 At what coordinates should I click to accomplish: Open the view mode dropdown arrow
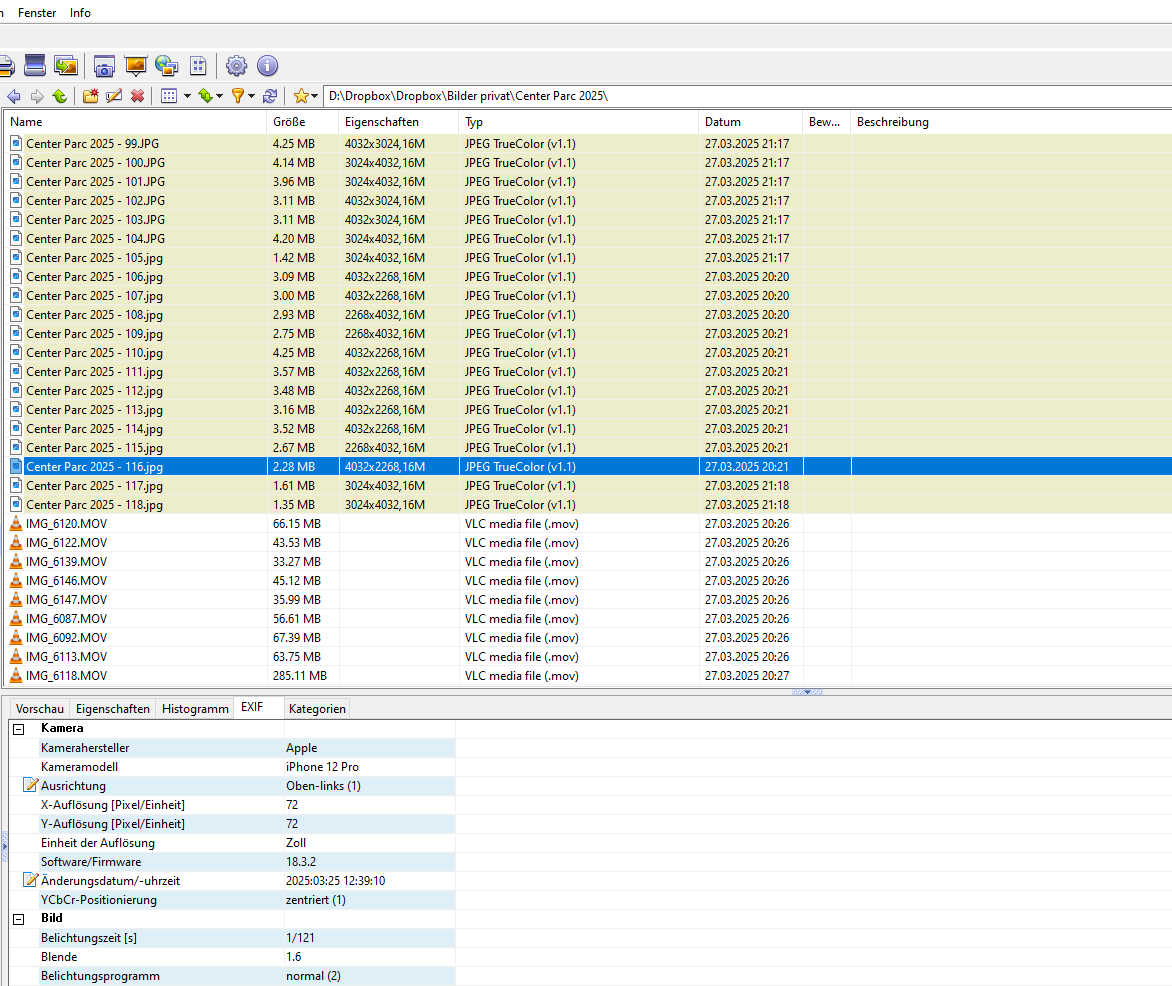(187, 96)
